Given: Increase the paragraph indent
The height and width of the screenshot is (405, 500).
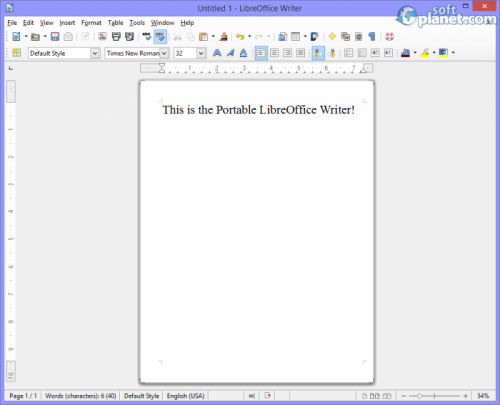Looking at the screenshot, I should (388, 53).
